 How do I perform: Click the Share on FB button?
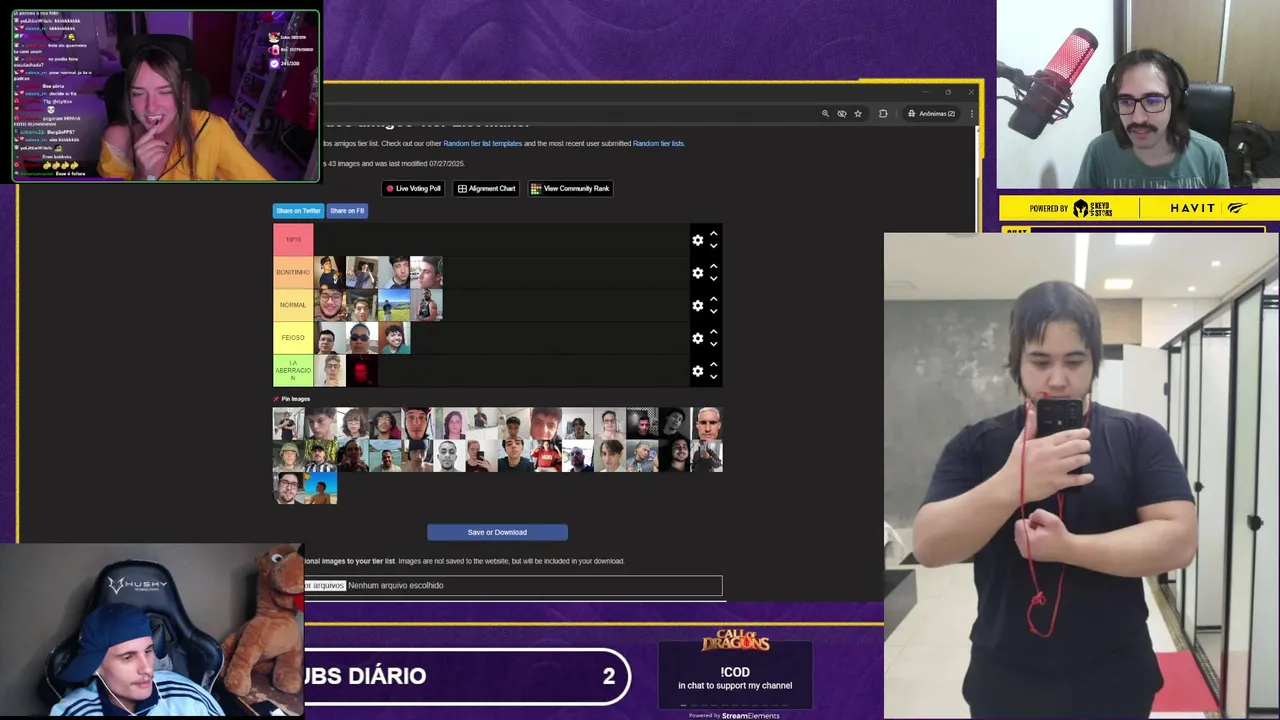click(347, 211)
